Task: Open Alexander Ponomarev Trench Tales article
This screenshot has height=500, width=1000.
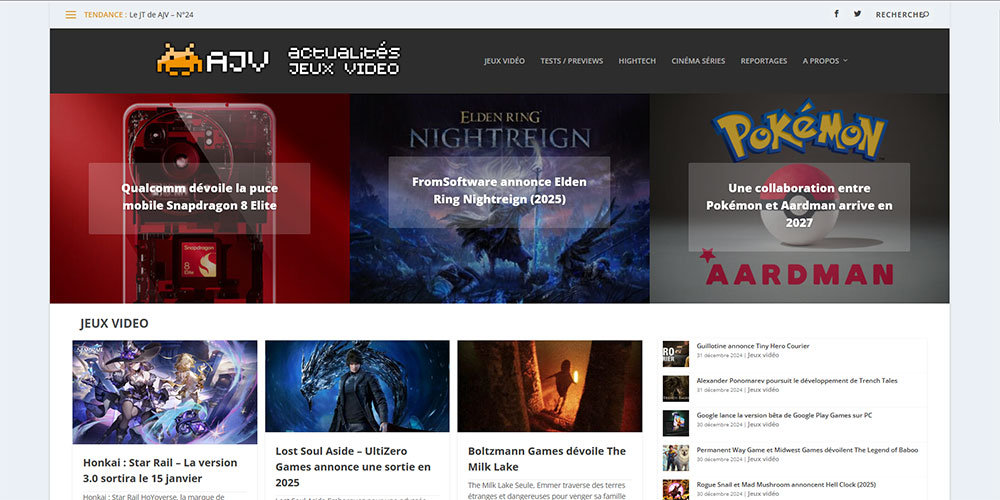Action: 797,381
